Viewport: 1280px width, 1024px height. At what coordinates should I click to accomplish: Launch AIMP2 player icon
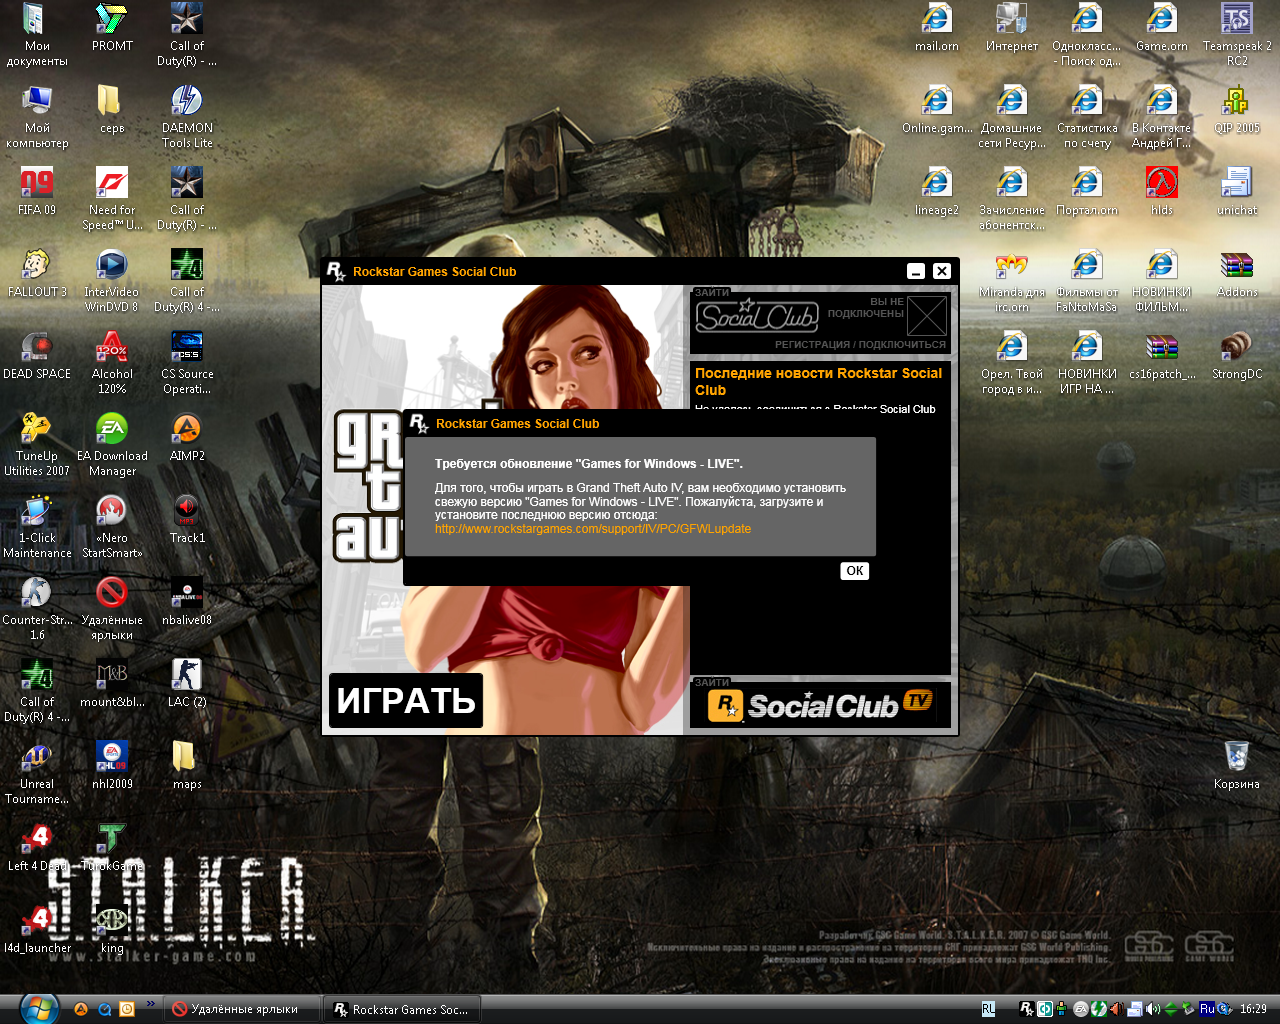[x=187, y=430]
